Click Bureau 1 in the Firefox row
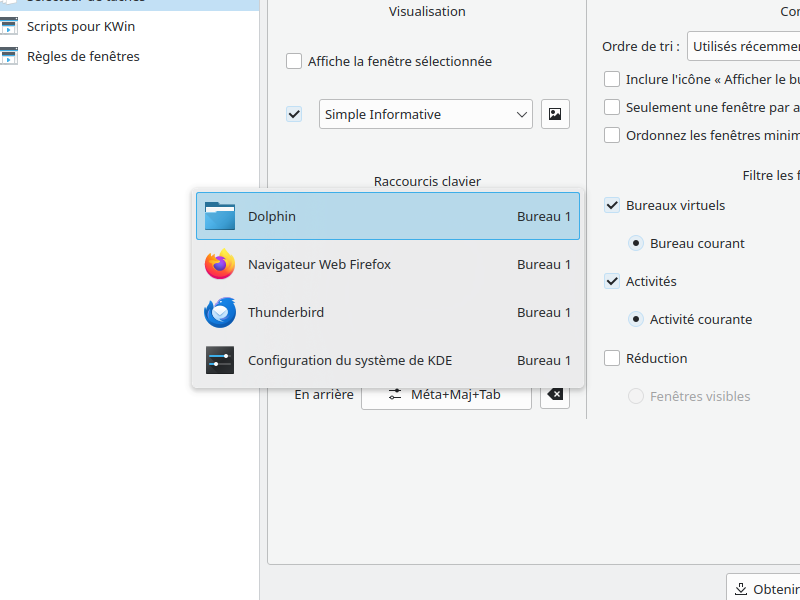This screenshot has width=800, height=600. pyautogui.click(x=544, y=264)
